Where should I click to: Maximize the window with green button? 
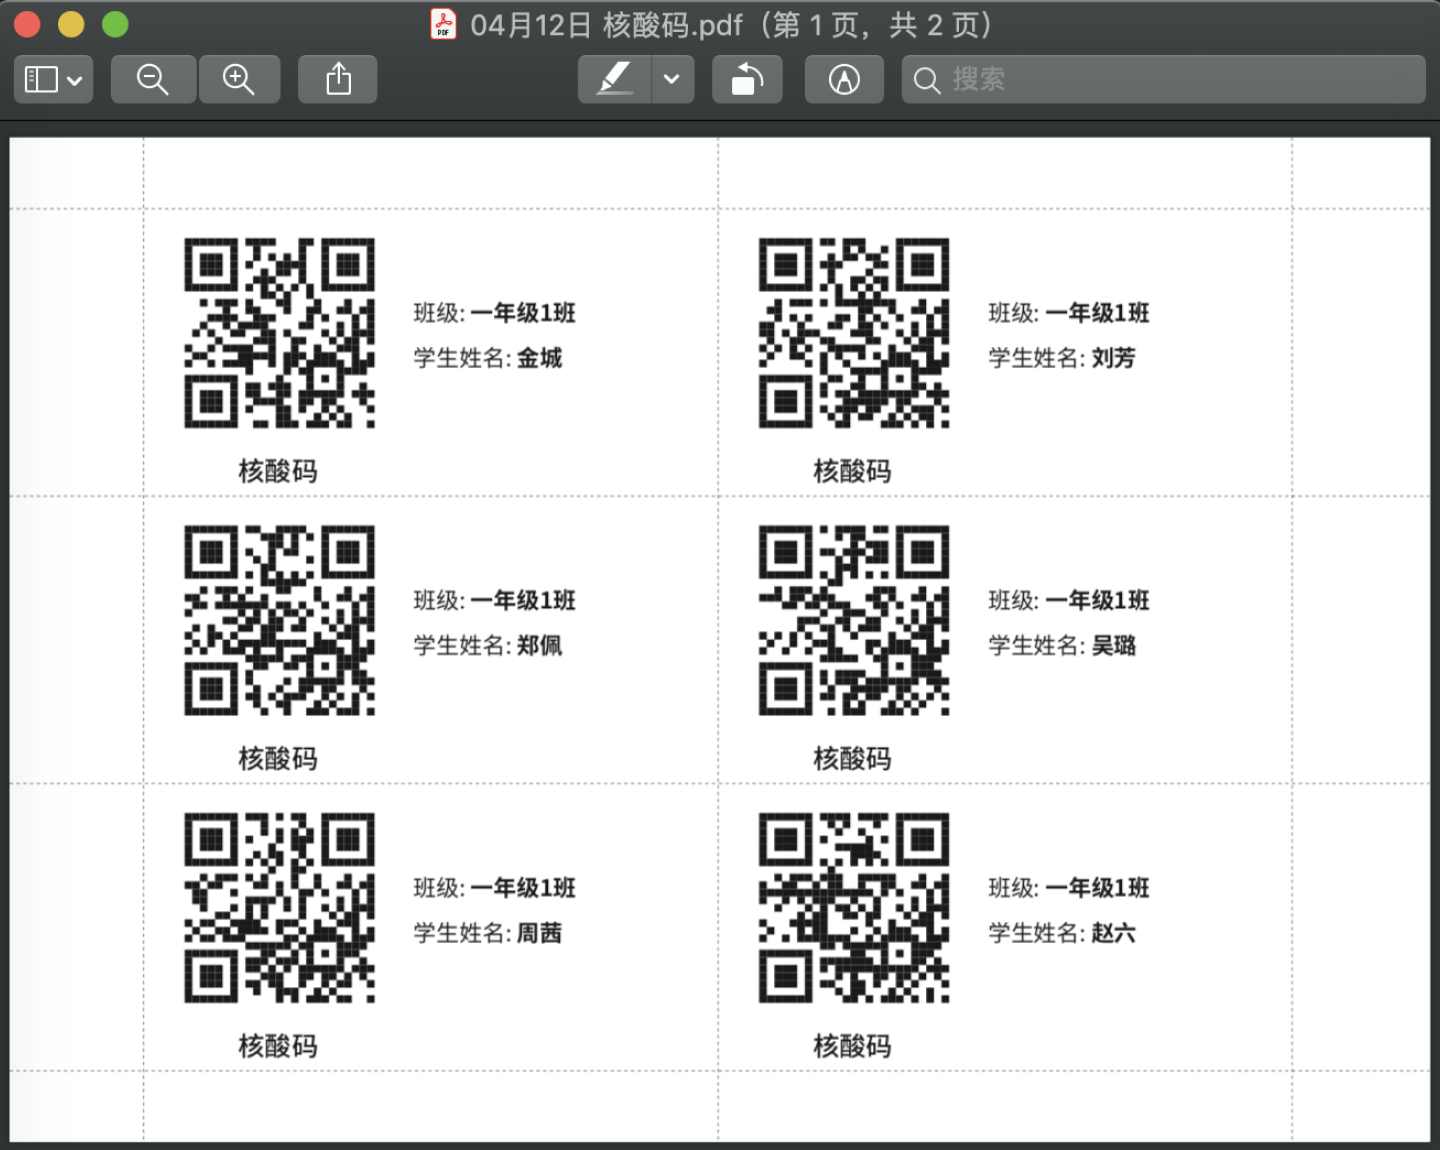coord(115,24)
